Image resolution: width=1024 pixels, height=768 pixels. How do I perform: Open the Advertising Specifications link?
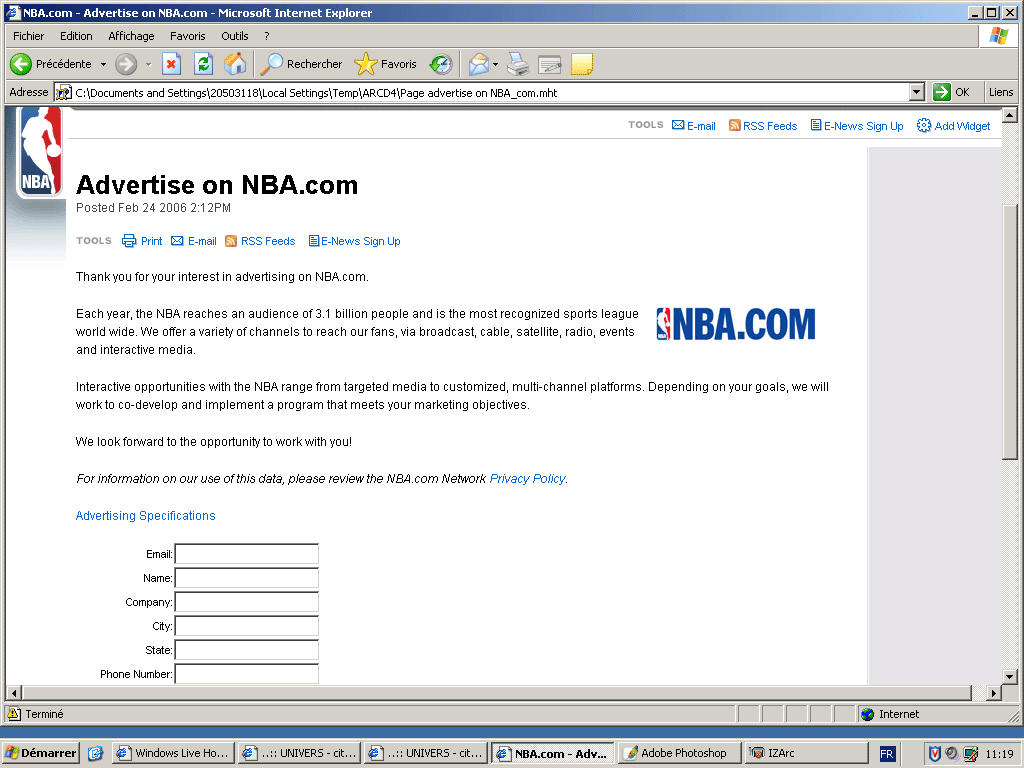click(146, 516)
